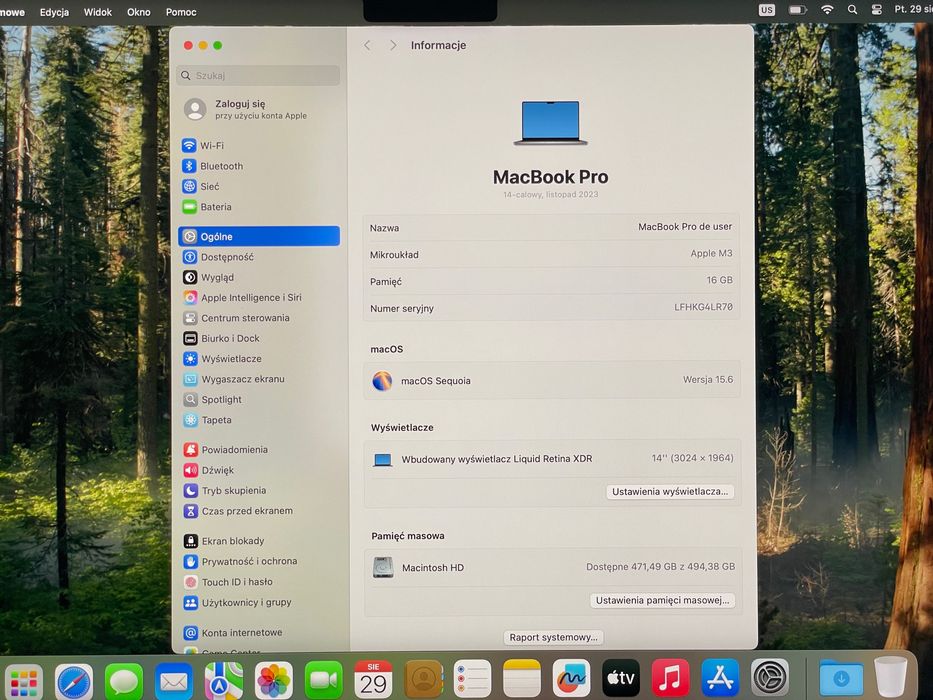Open Photos app in the Dock
Screen dimensions: 933x700
coord(274,681)
